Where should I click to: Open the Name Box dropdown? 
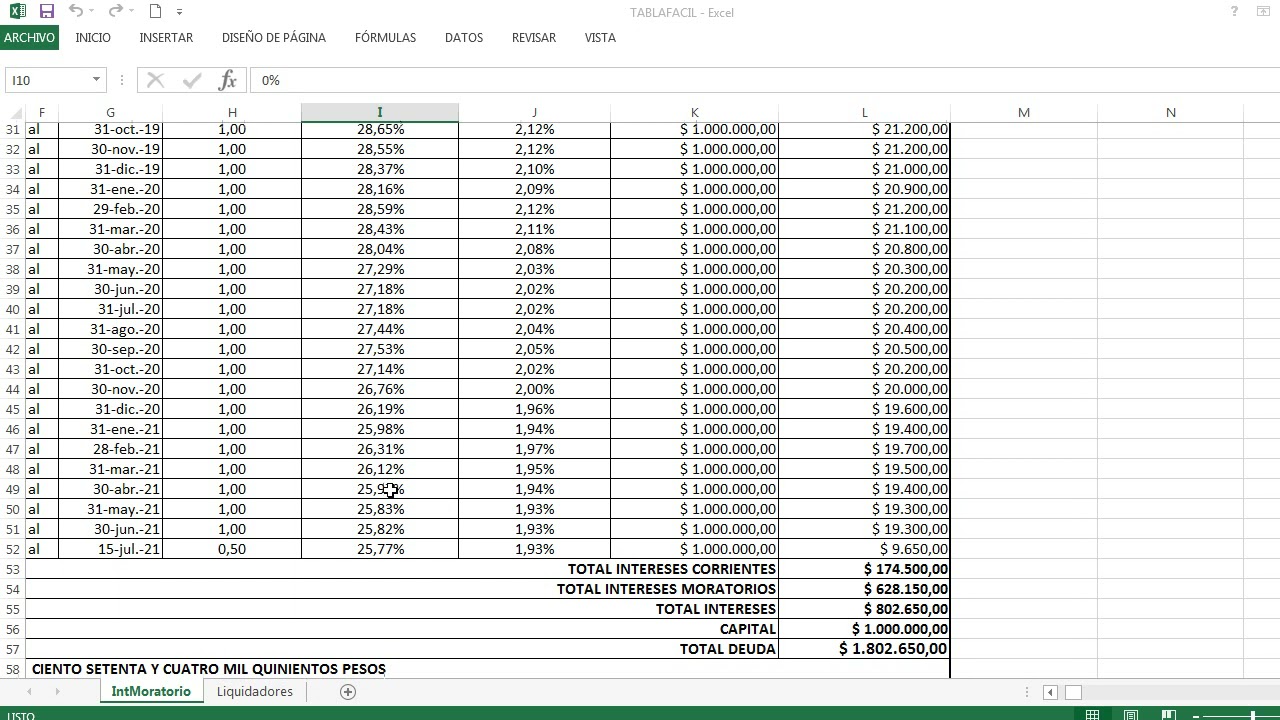tap(96, 80)
